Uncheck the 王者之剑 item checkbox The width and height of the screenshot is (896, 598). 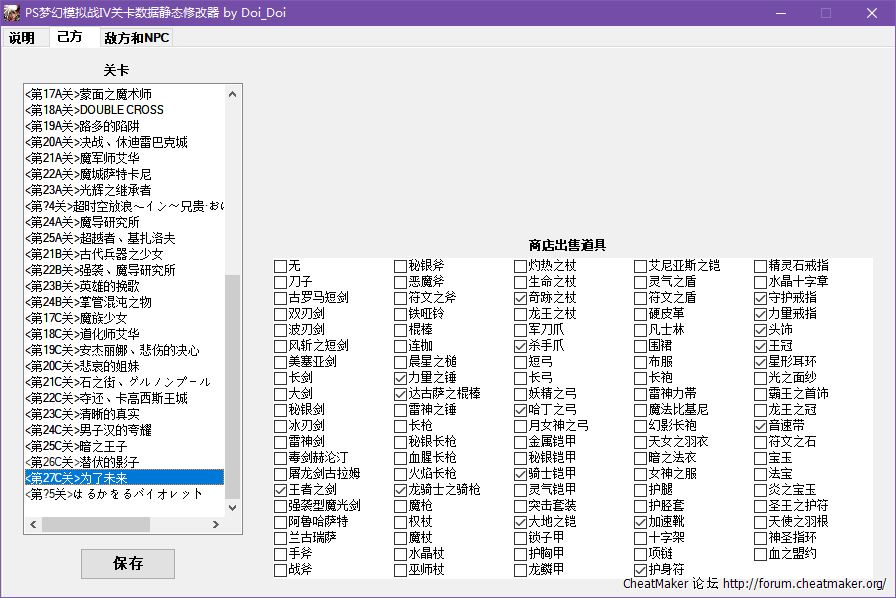[x=280, y=490]
